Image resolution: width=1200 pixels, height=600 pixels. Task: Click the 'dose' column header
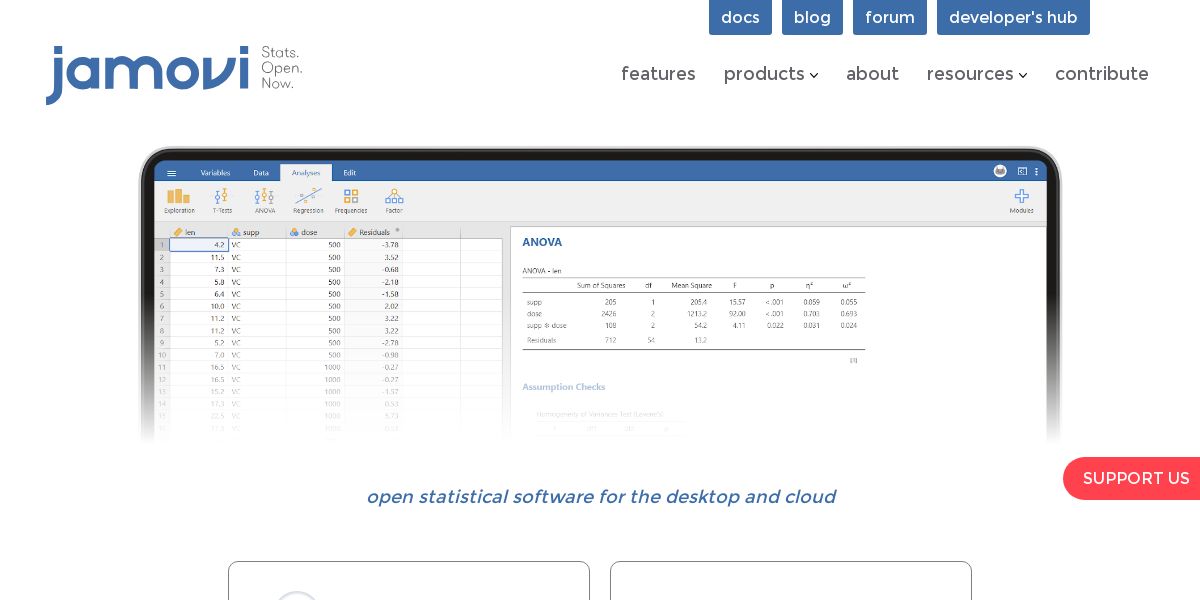(315, 232)
